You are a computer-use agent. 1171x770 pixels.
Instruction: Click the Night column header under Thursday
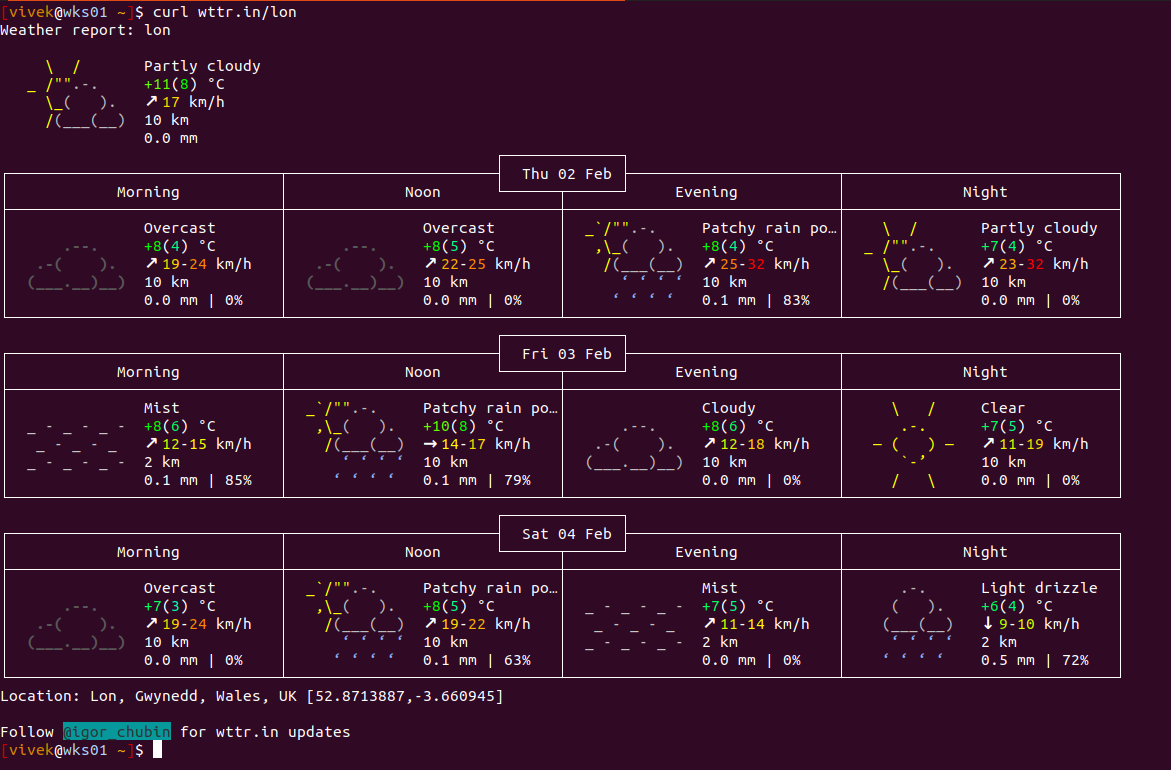(984, 192)
